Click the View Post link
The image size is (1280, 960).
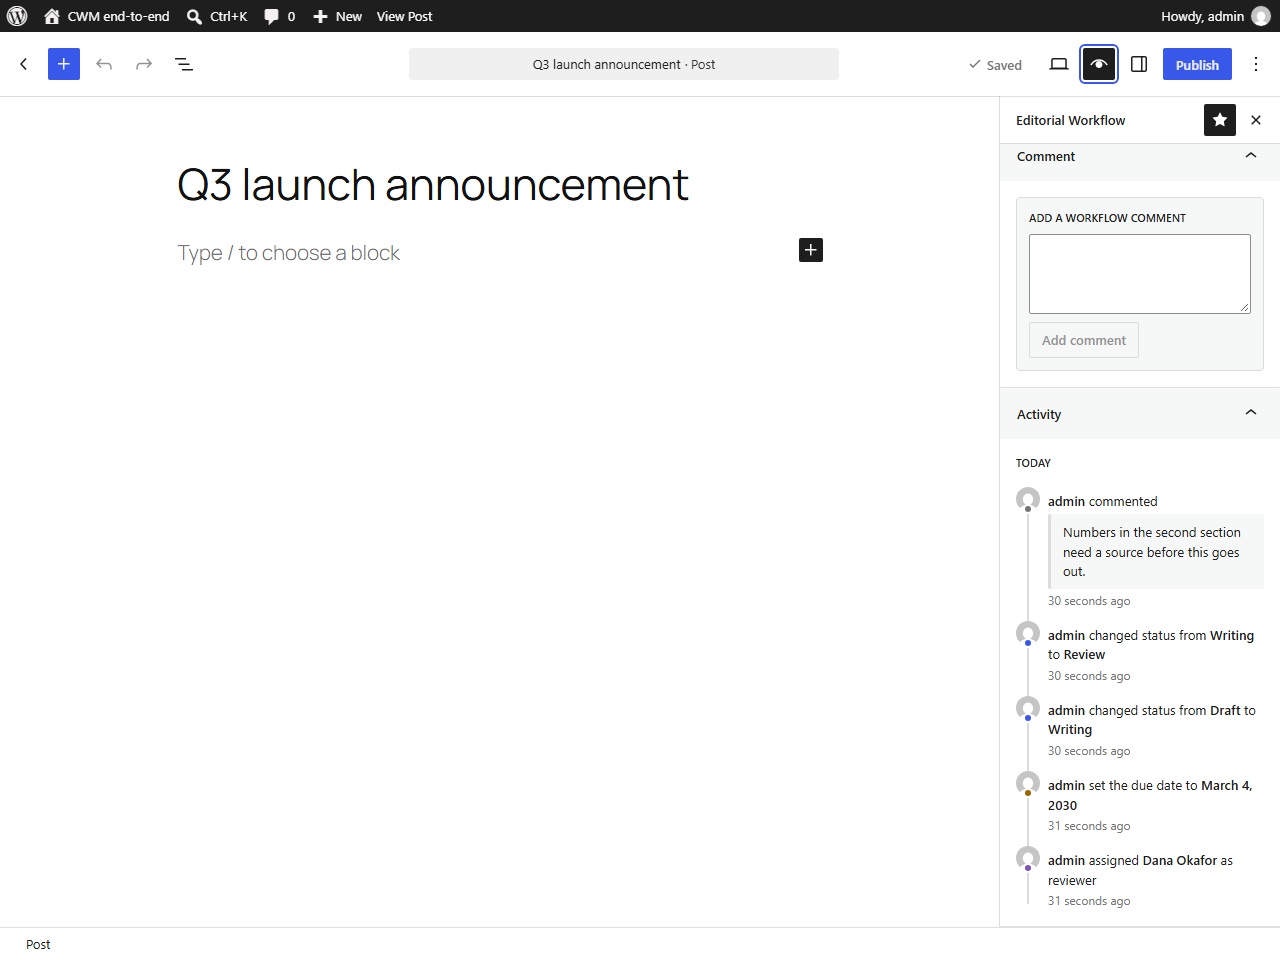point(405,16)
